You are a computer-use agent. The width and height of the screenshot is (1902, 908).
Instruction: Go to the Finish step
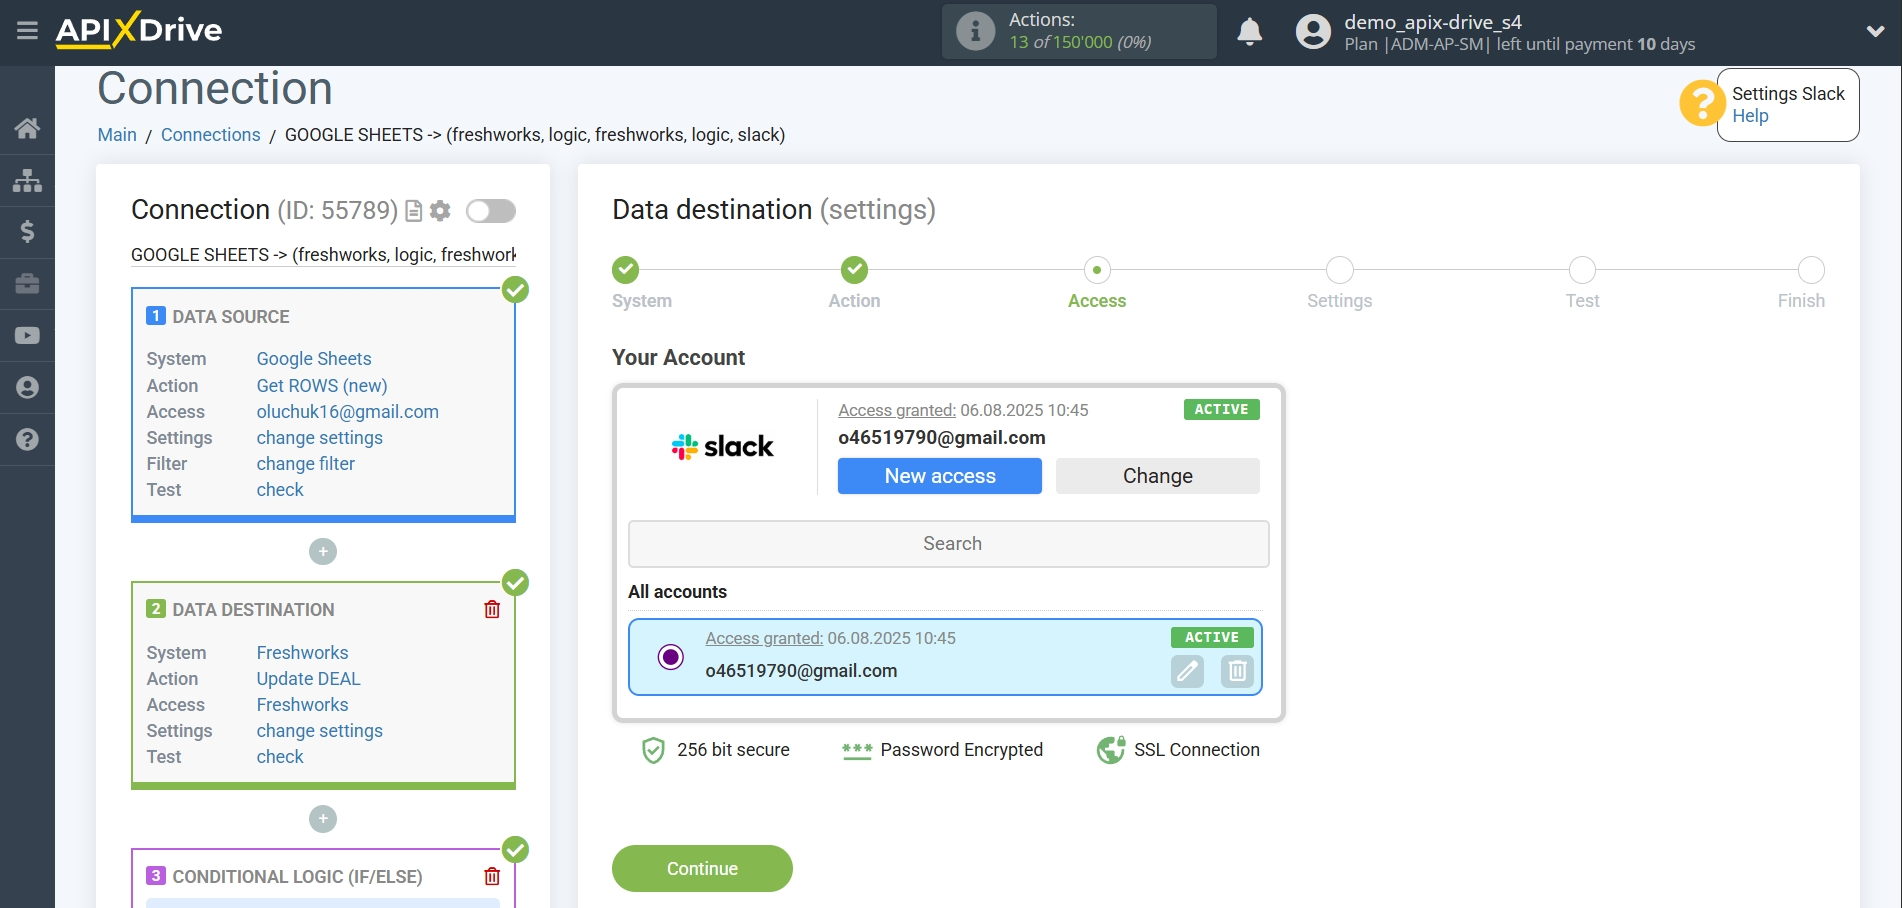click(x=1811, y=270)
